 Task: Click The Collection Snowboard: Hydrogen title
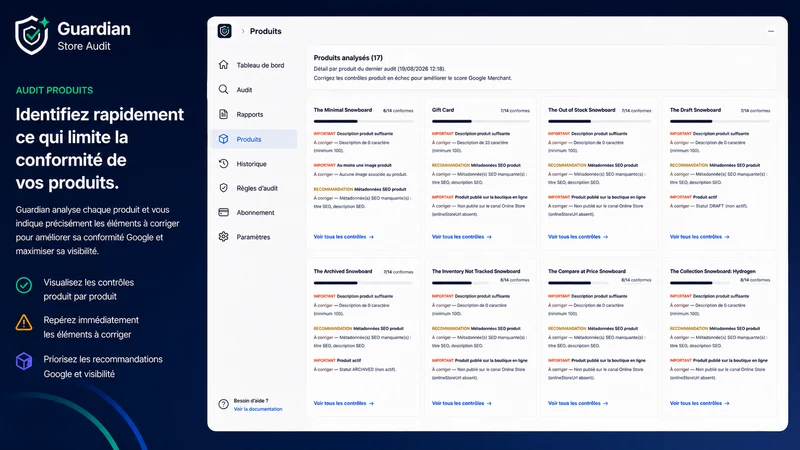tap(712, 271)
